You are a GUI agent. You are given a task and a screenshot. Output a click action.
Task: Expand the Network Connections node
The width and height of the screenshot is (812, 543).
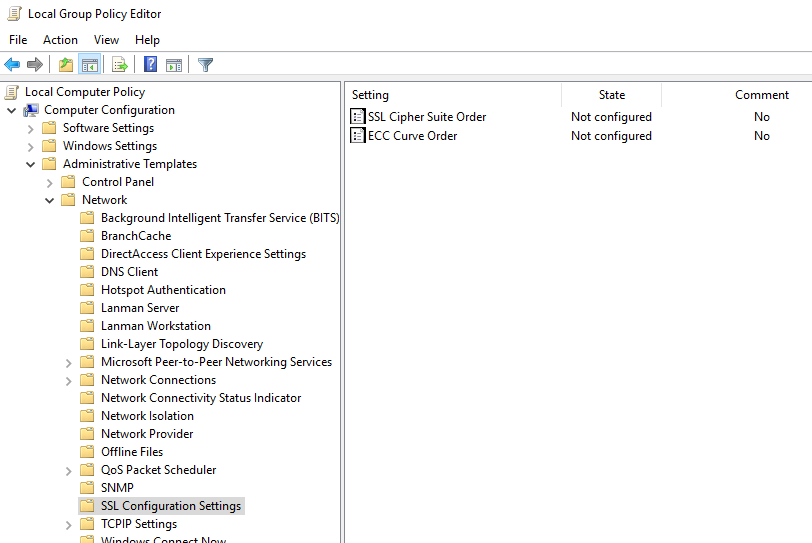tap(68, 381)
